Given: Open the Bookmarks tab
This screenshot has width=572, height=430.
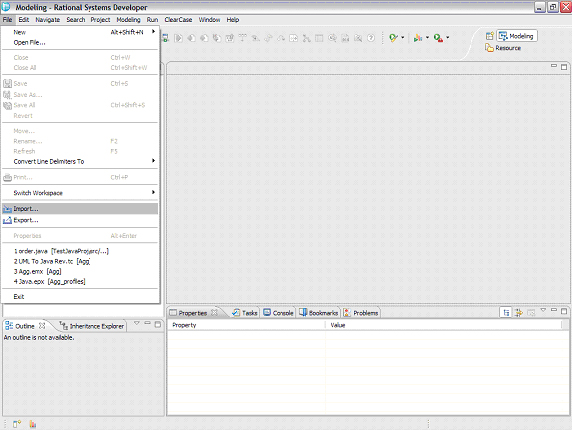Looking at the screenshot, I should click(318, 313).
